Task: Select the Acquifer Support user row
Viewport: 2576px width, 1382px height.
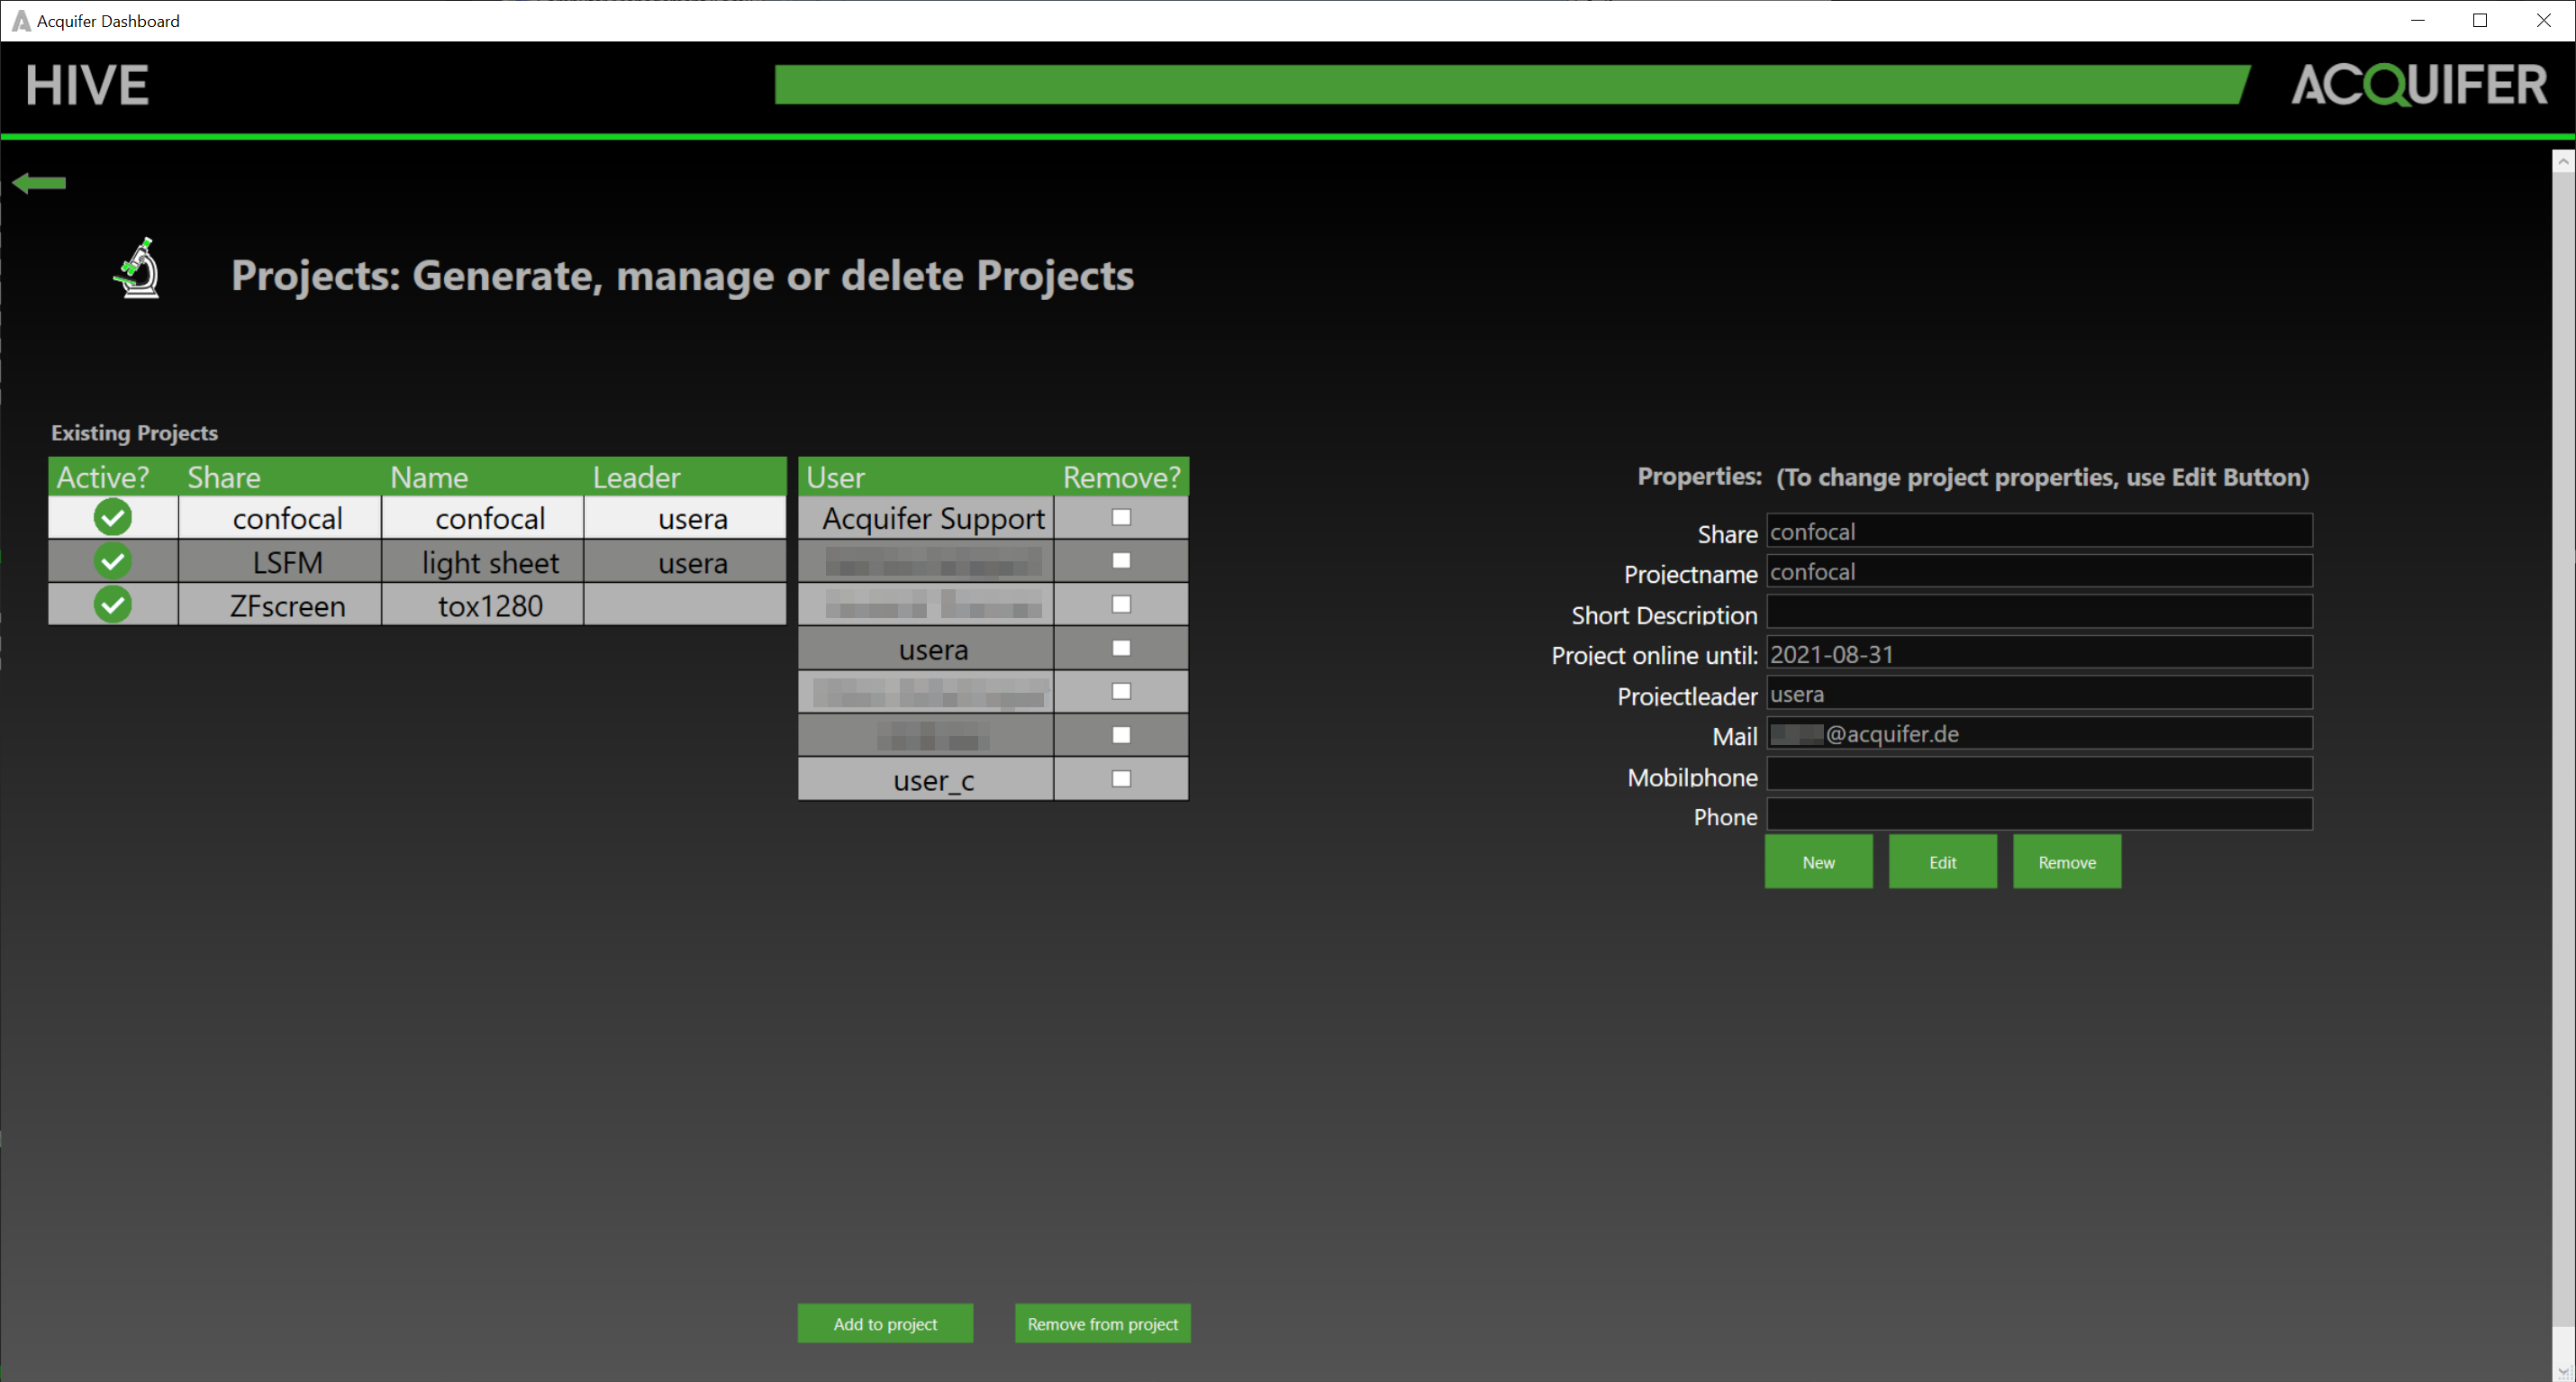Action: point(926,517)
